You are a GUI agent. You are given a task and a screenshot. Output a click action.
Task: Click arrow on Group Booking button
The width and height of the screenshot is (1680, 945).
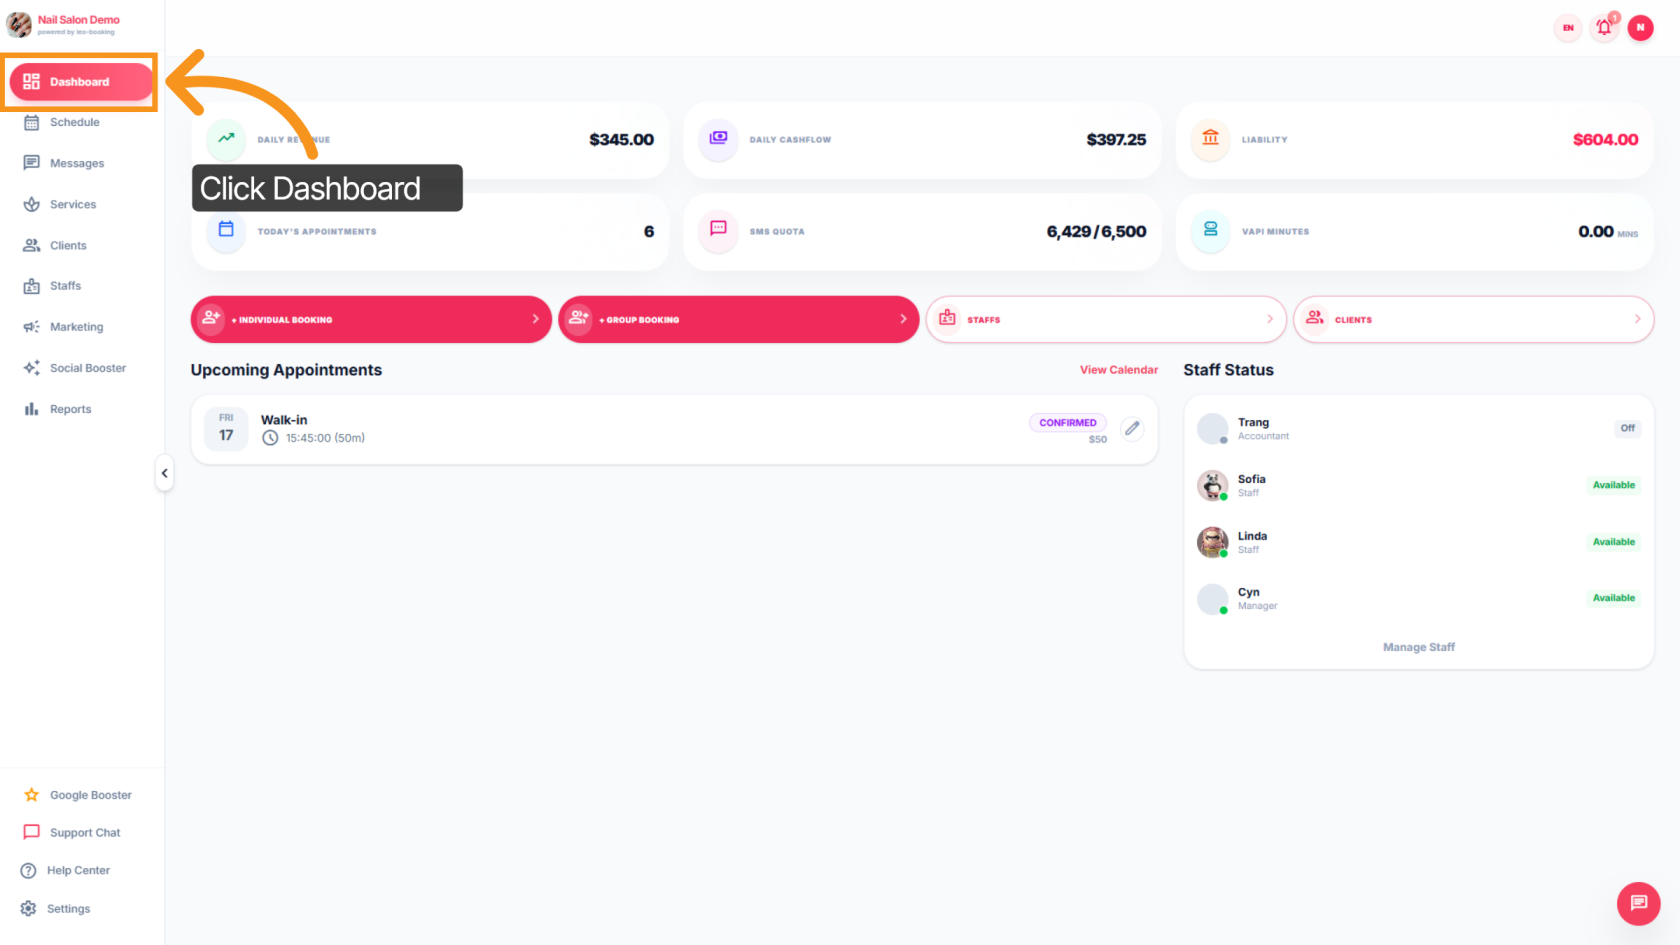(903, 319)
